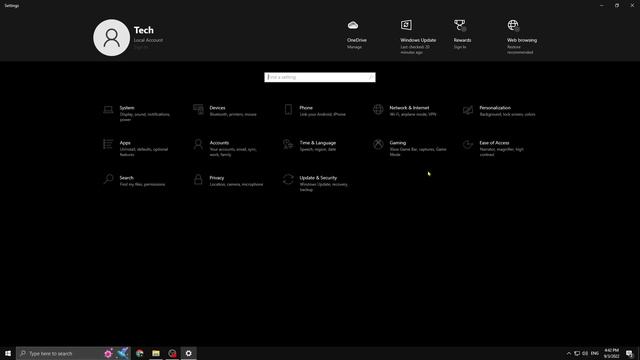This screenshot has width=640, height=360.
Task: Click the OneDrive Manage label
Action: (354, 47)
